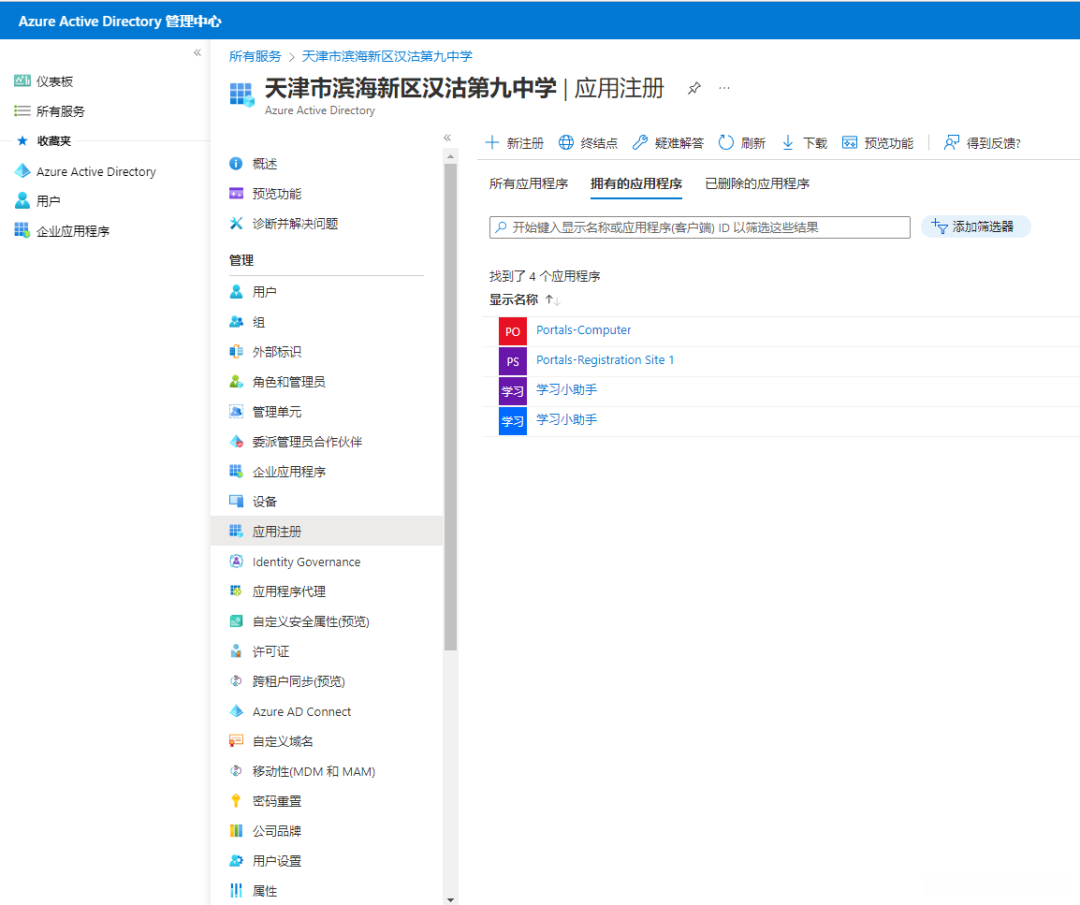Click the resource menu vertical scrollbar thumb

click(450, 406)
